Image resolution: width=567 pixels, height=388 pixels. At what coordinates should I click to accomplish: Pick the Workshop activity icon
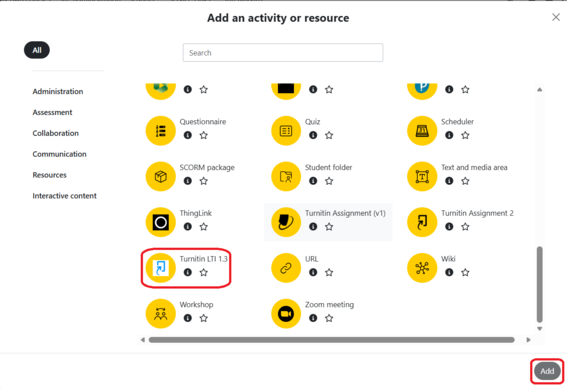tap(161, 314)
